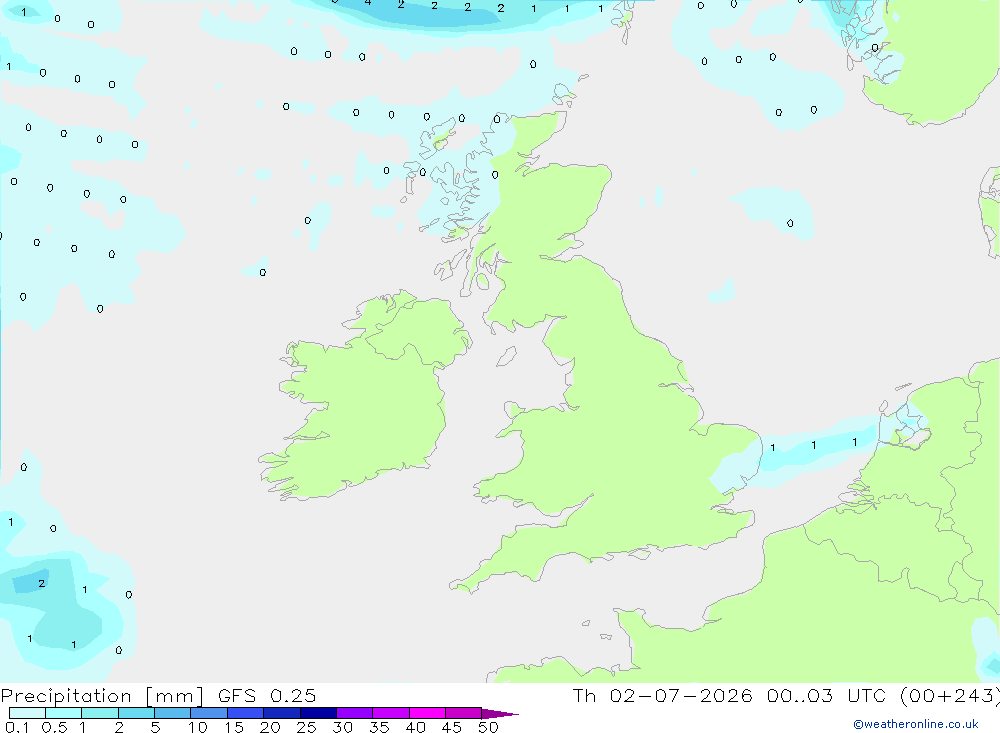Click the over-50 mm arrow tip of legend
Screen dimensions: 1000x733
coord(501,714)
